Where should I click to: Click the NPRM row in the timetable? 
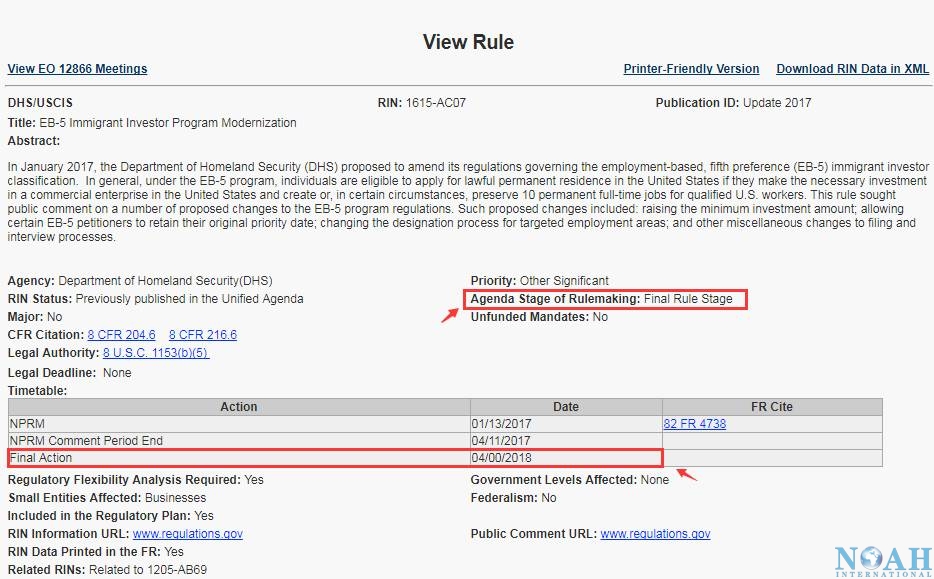pos(445,424)
